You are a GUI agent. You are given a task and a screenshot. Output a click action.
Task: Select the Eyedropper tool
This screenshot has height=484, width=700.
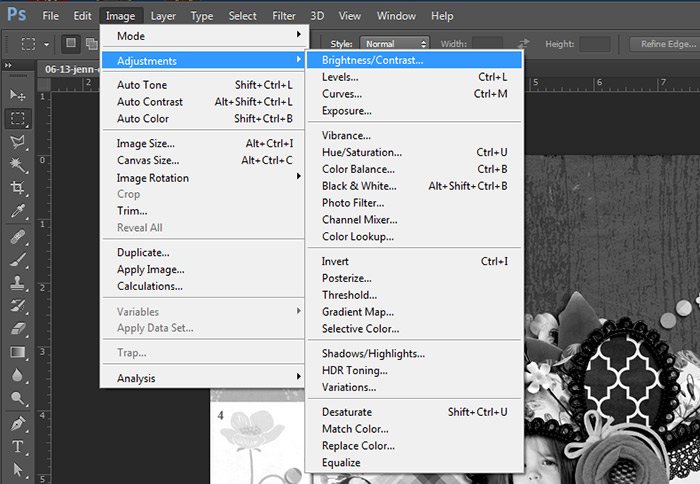(x=18, y=210)
